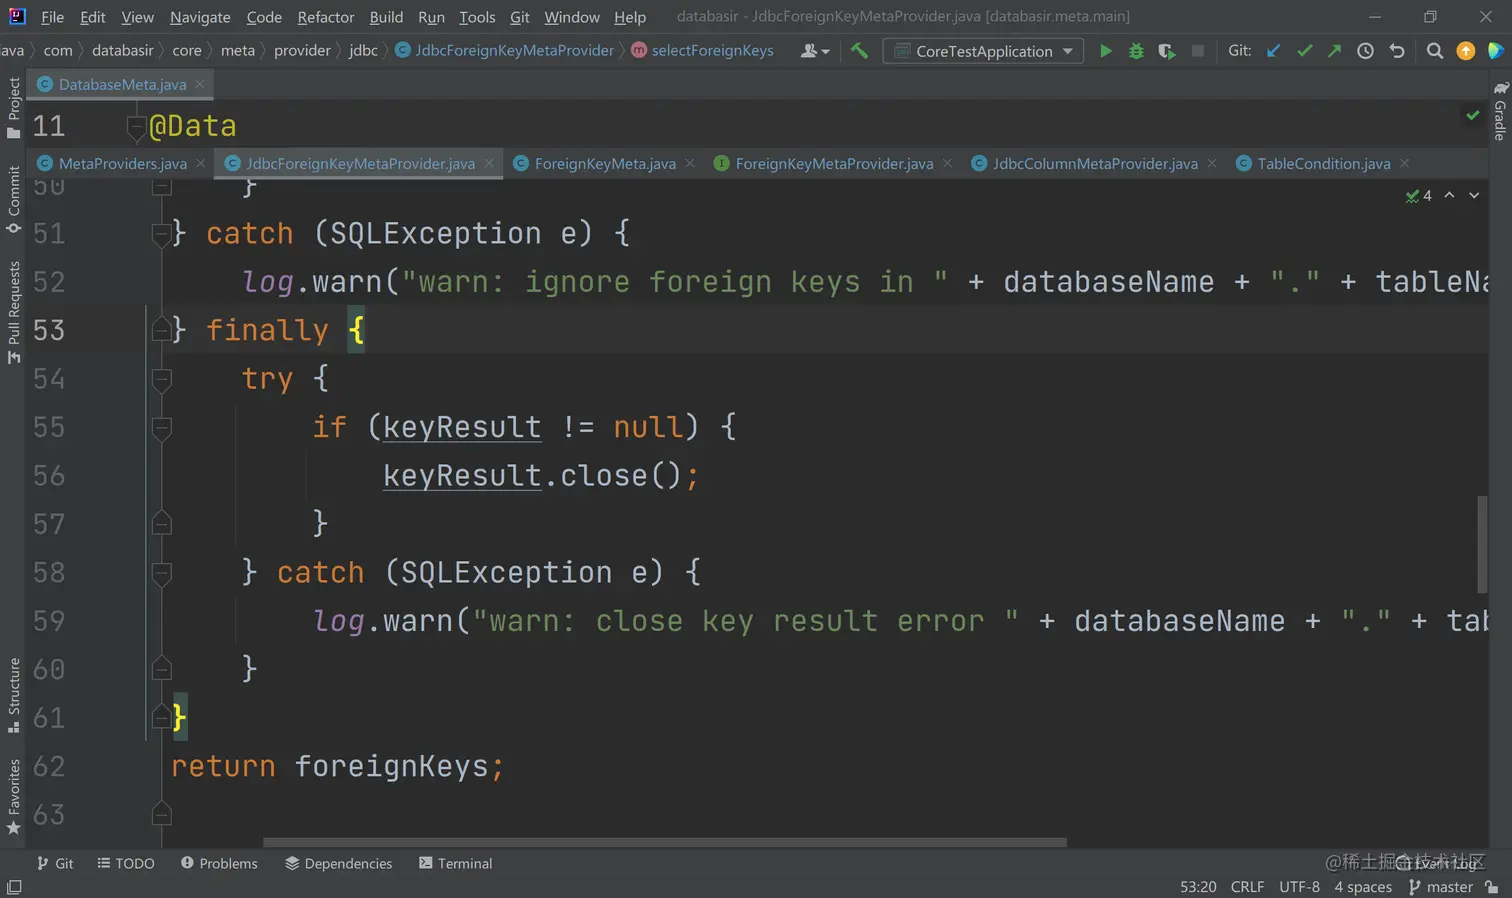Click the horizontal editor scrollbar
Viewport: 1512px width, 898px height.
pos(665,842)
